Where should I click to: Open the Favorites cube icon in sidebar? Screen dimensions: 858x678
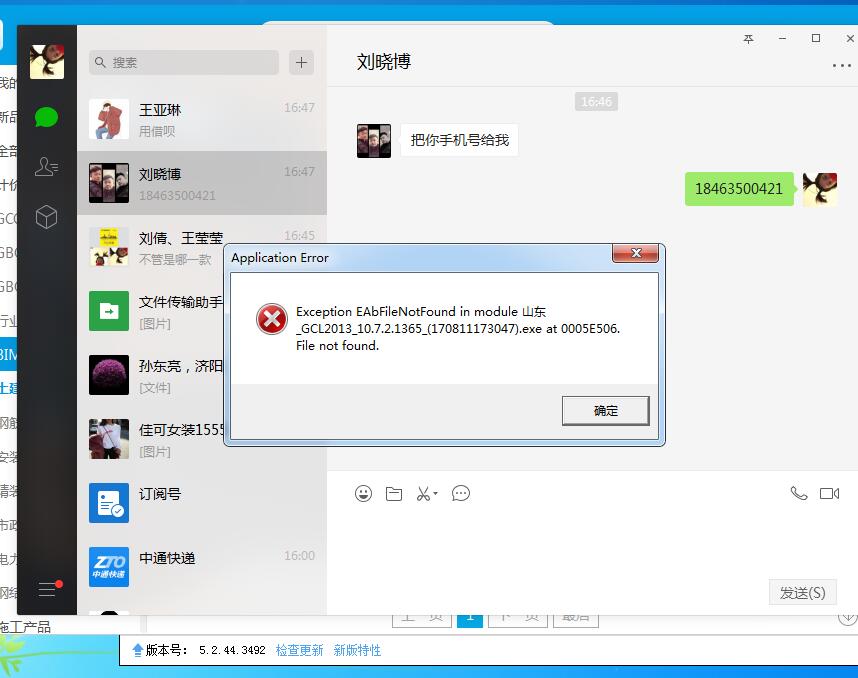tap(47, 217)
